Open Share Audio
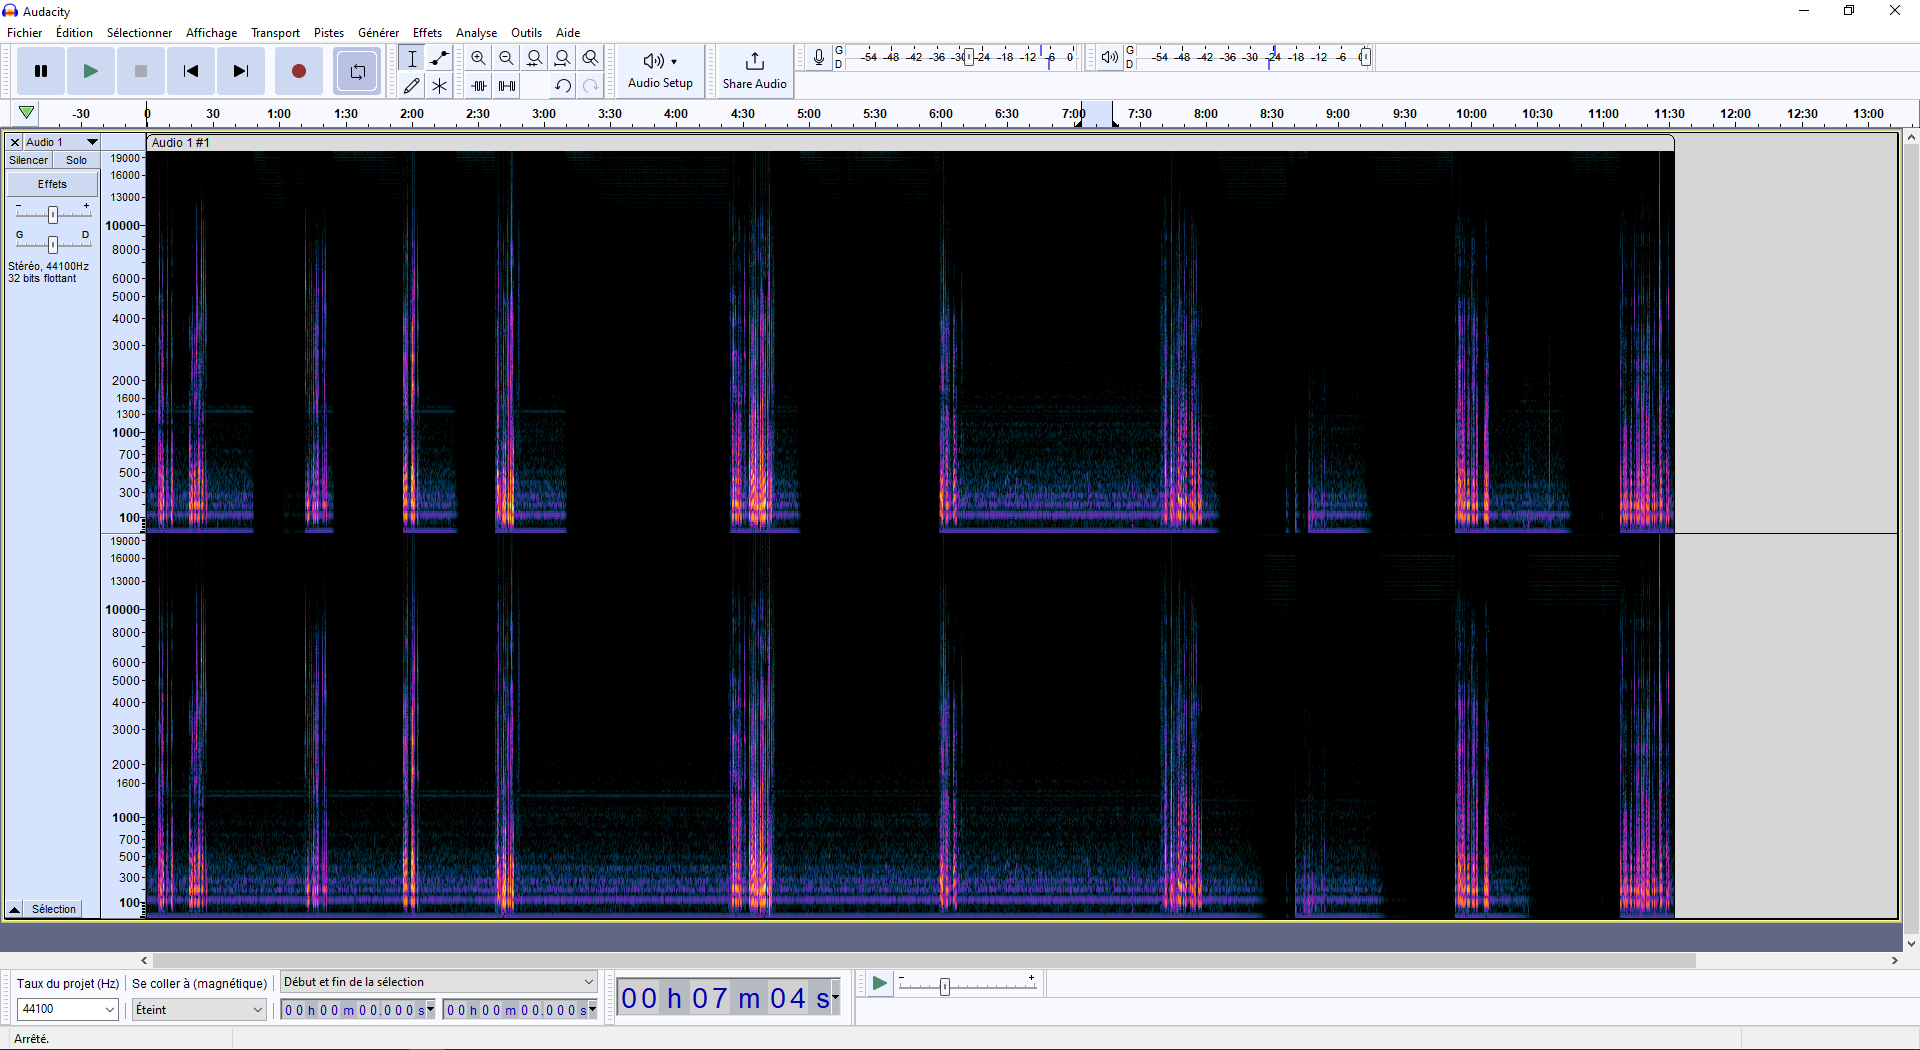The image size is (1920, 1050). point(754,71)
